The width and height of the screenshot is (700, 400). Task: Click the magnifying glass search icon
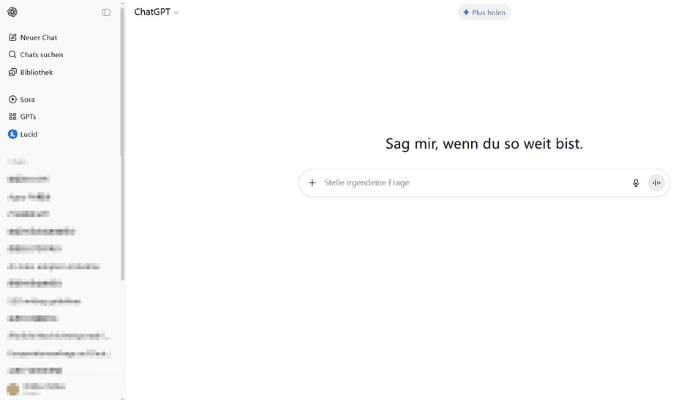point(12,54)
